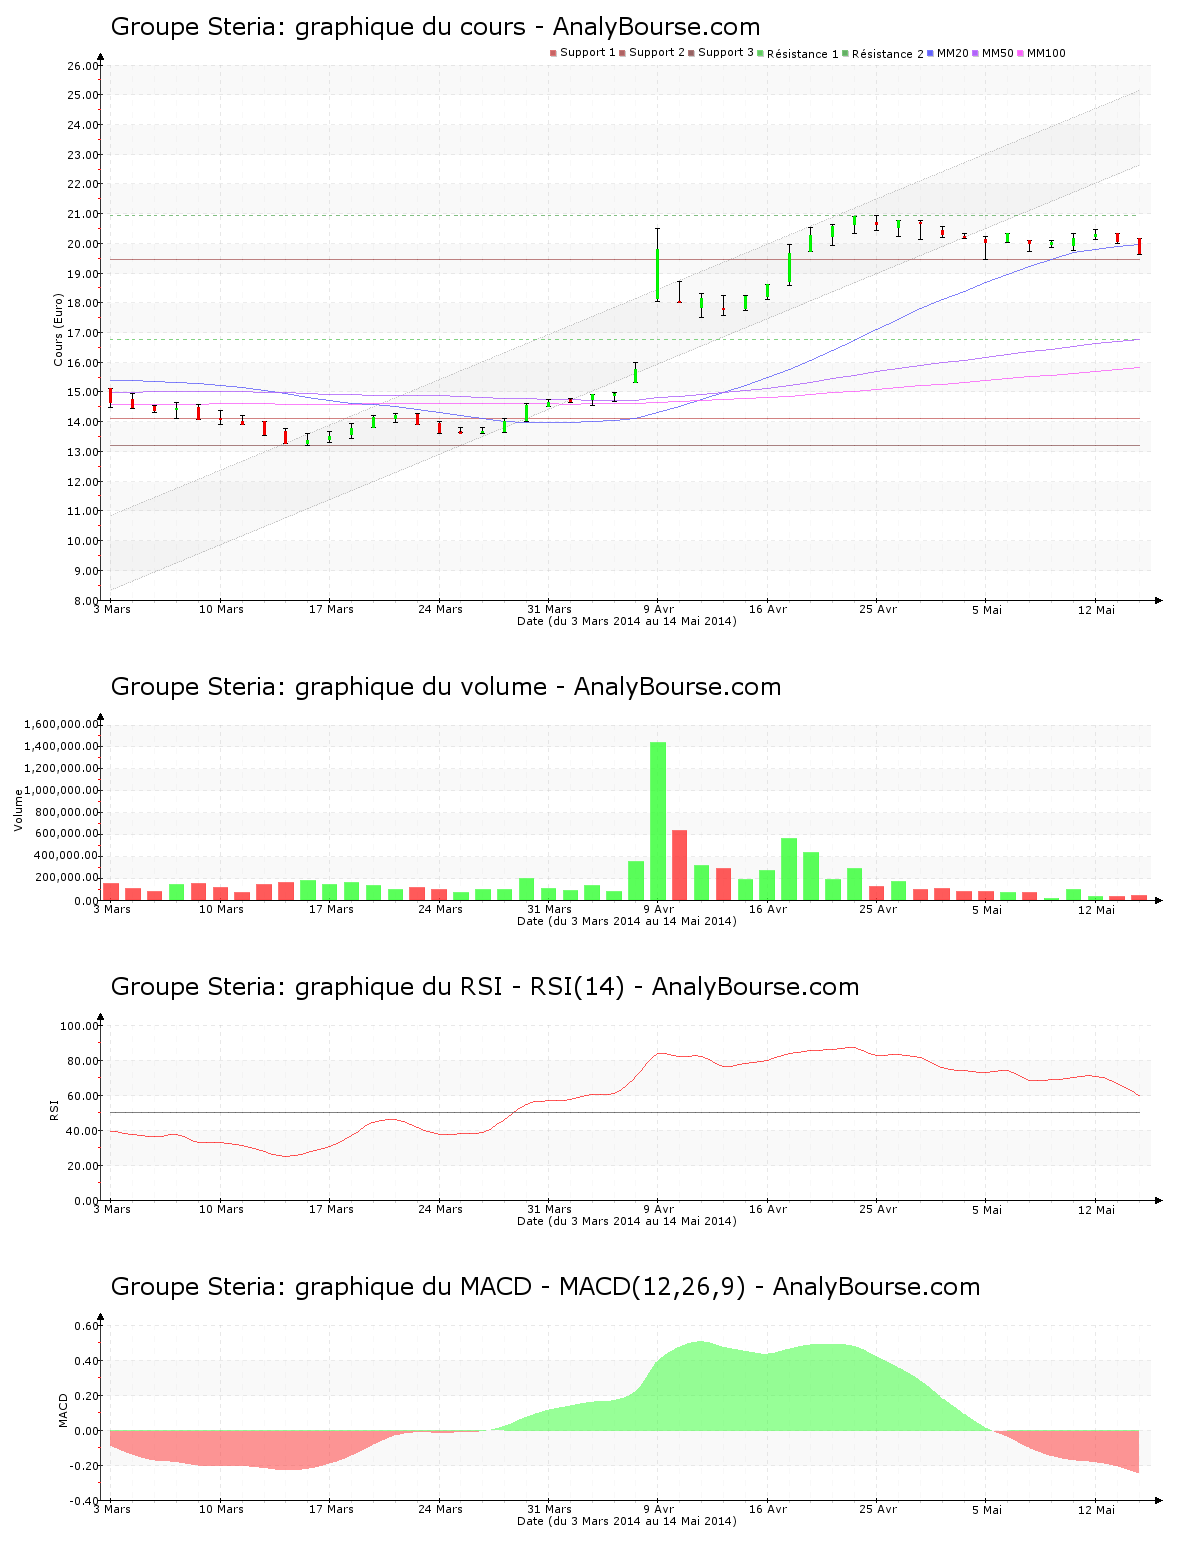Select the Support 2 legend label
1200x1550 pixels.
[x=657, y=53]
